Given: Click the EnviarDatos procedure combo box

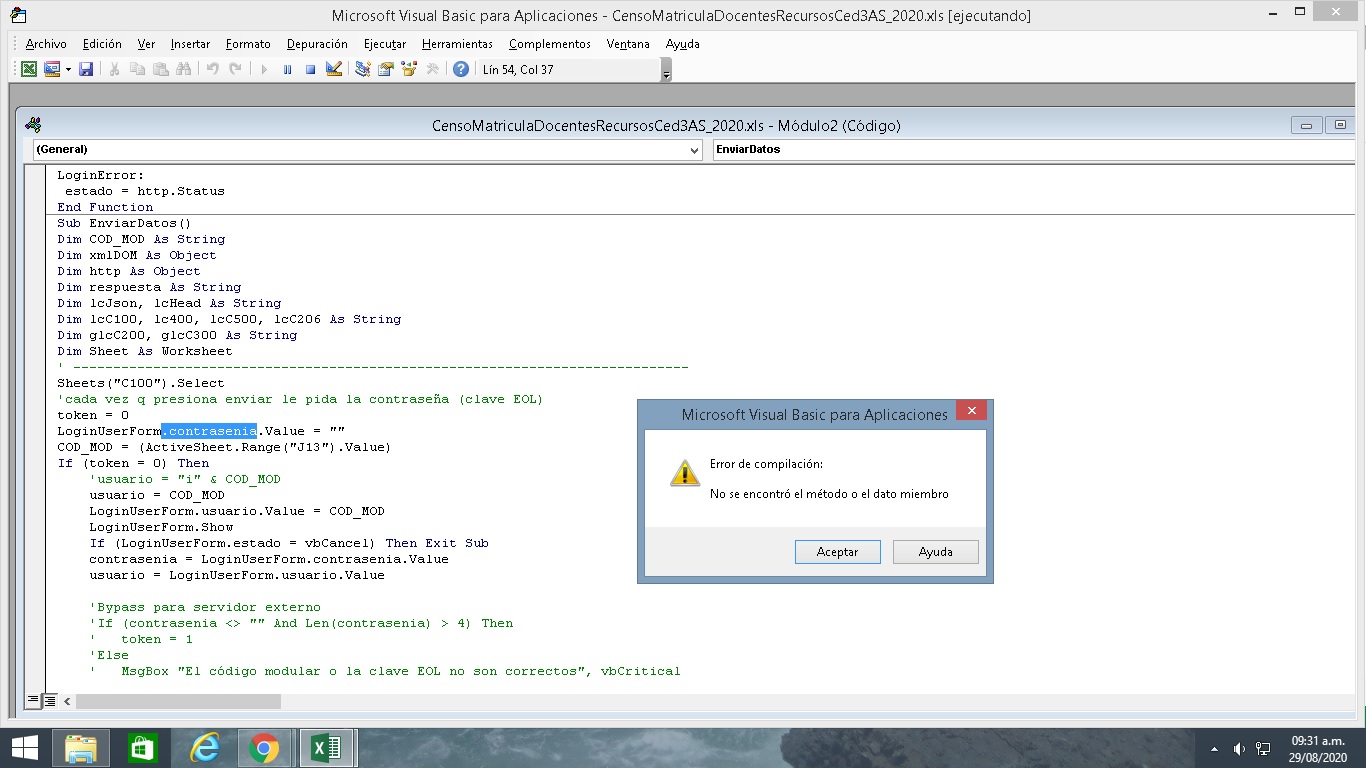Looking at the screenshot, I should (1034, 150).
